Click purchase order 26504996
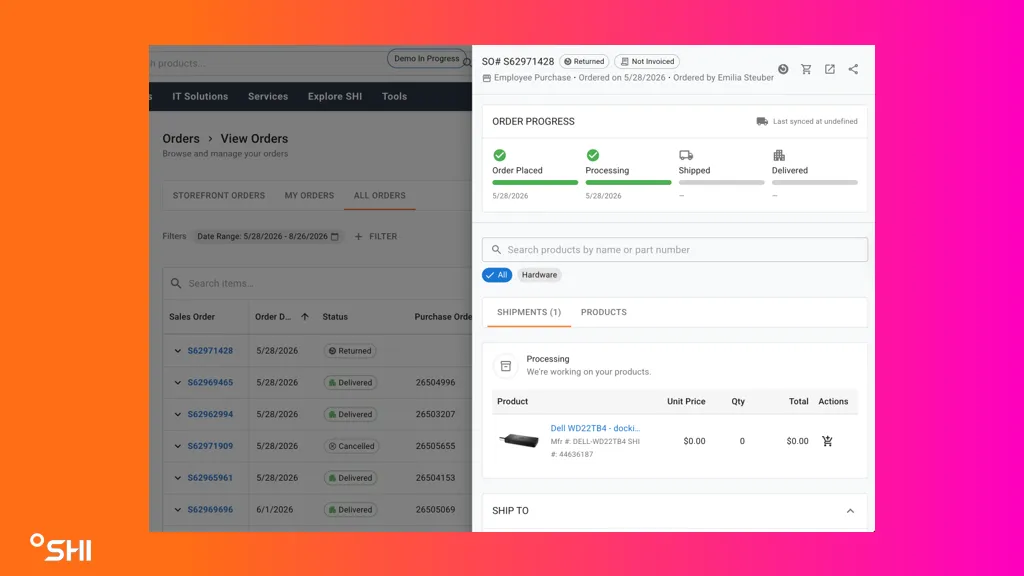 (x=435, y=383)
